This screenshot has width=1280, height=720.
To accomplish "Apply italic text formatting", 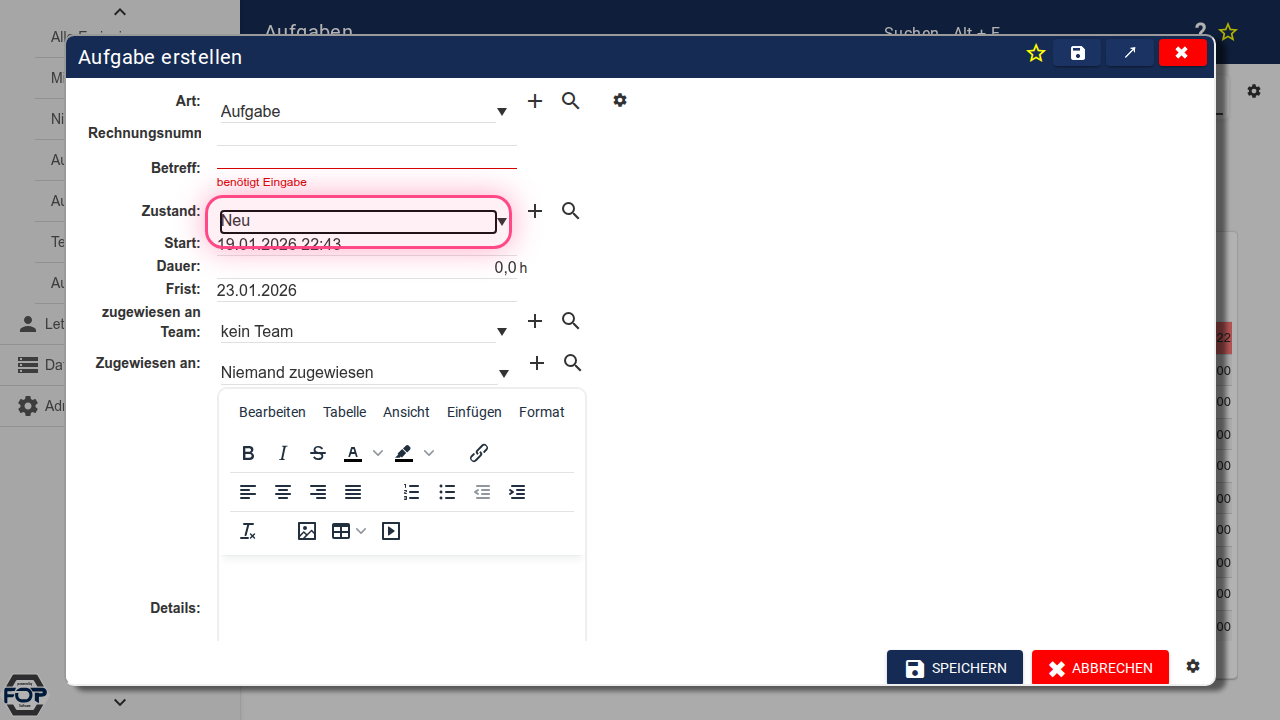I will (x=283, y=453).
